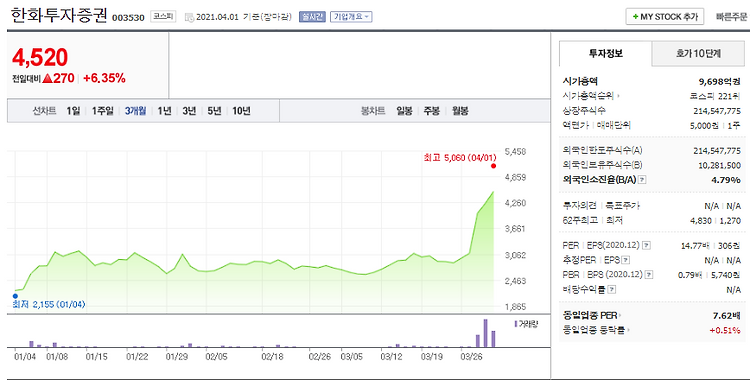750x380 pixels.
Task: Open help icon next to PER EPS(2020.12)
Action: pos(646,246)
